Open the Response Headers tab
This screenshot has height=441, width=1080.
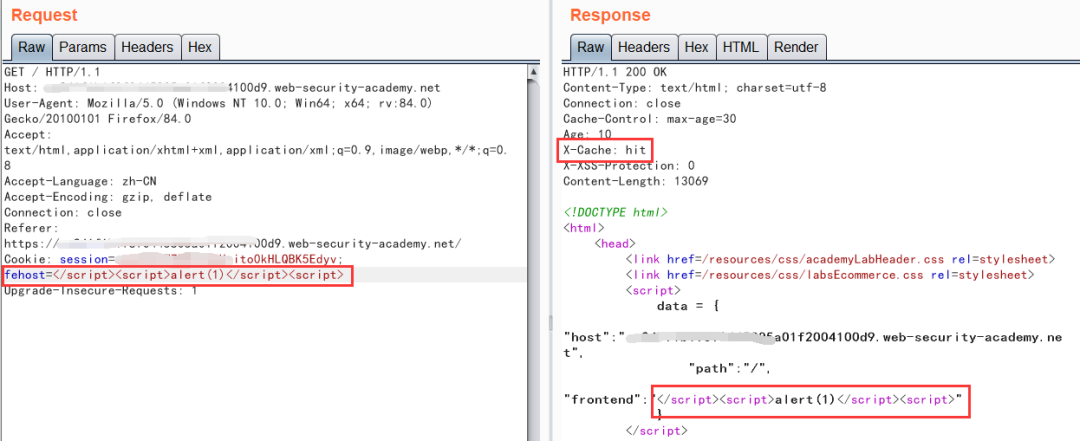point(643,48)
